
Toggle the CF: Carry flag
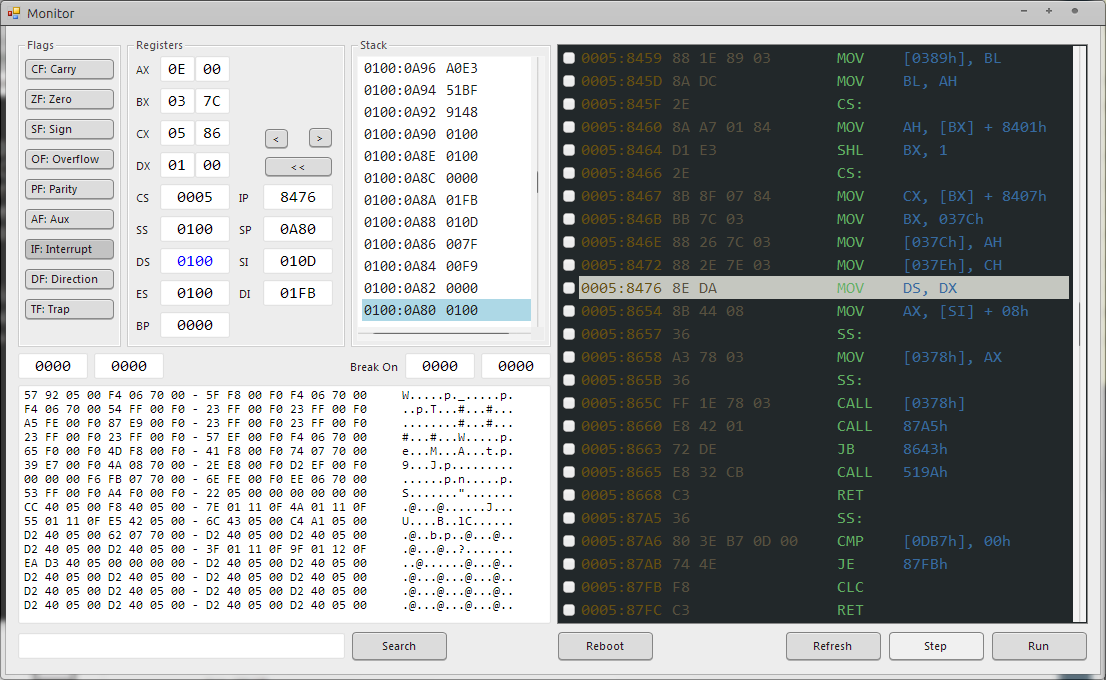pos(69,69)
